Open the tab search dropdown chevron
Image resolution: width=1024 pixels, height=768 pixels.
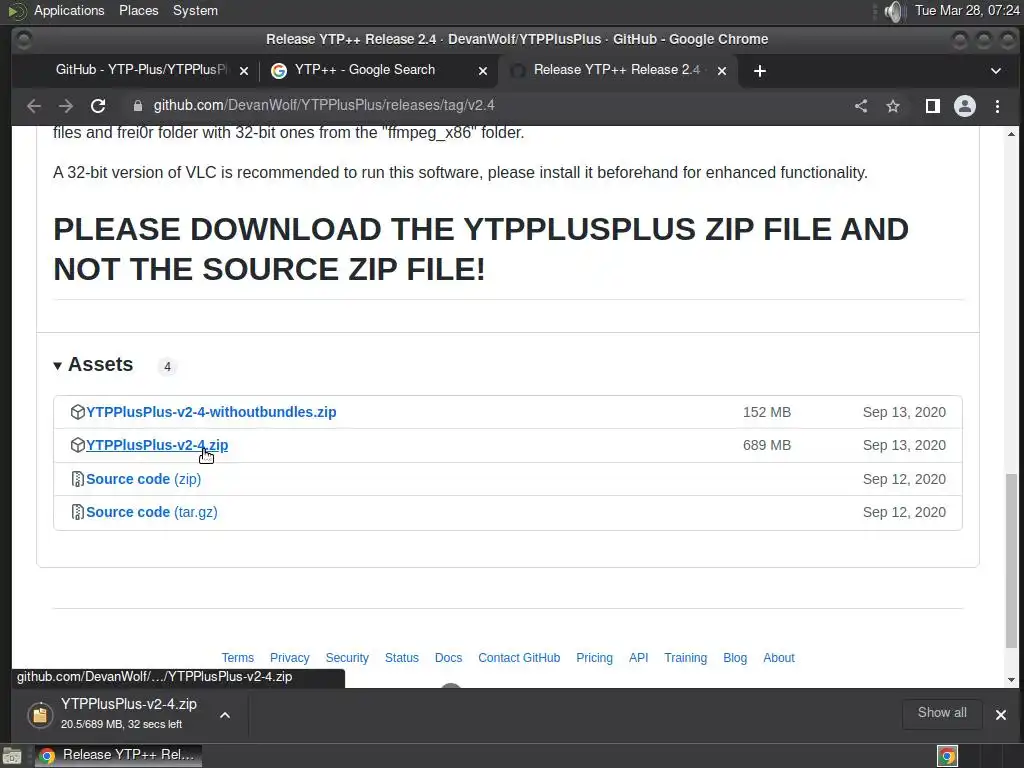point(996,71)
